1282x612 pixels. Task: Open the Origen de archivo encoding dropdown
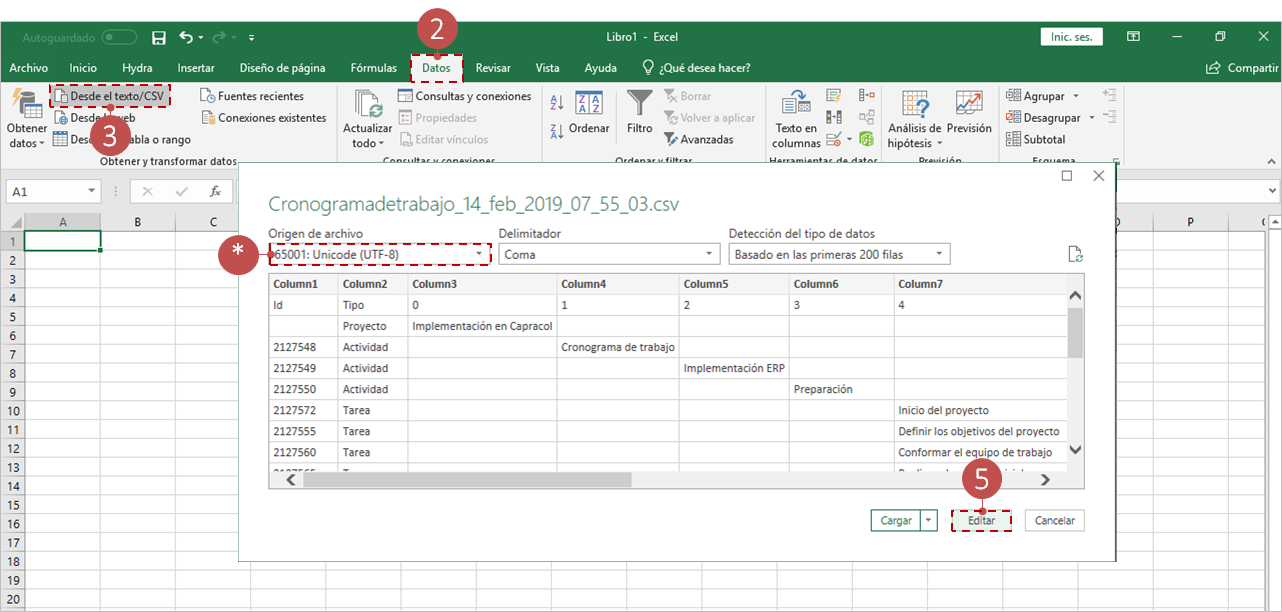(x=380, y=253)
